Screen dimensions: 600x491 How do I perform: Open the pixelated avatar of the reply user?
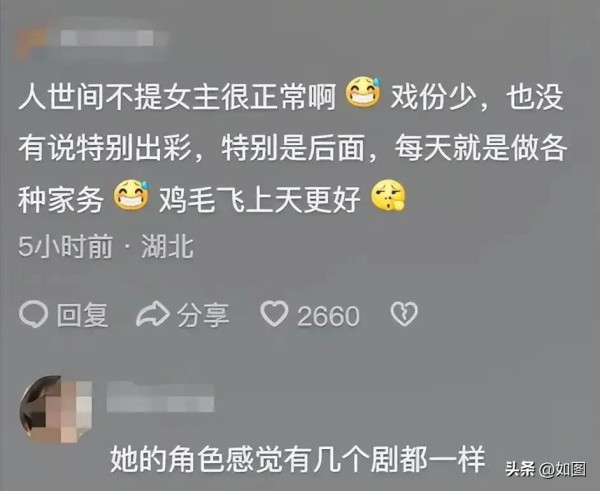pos(56,409)
